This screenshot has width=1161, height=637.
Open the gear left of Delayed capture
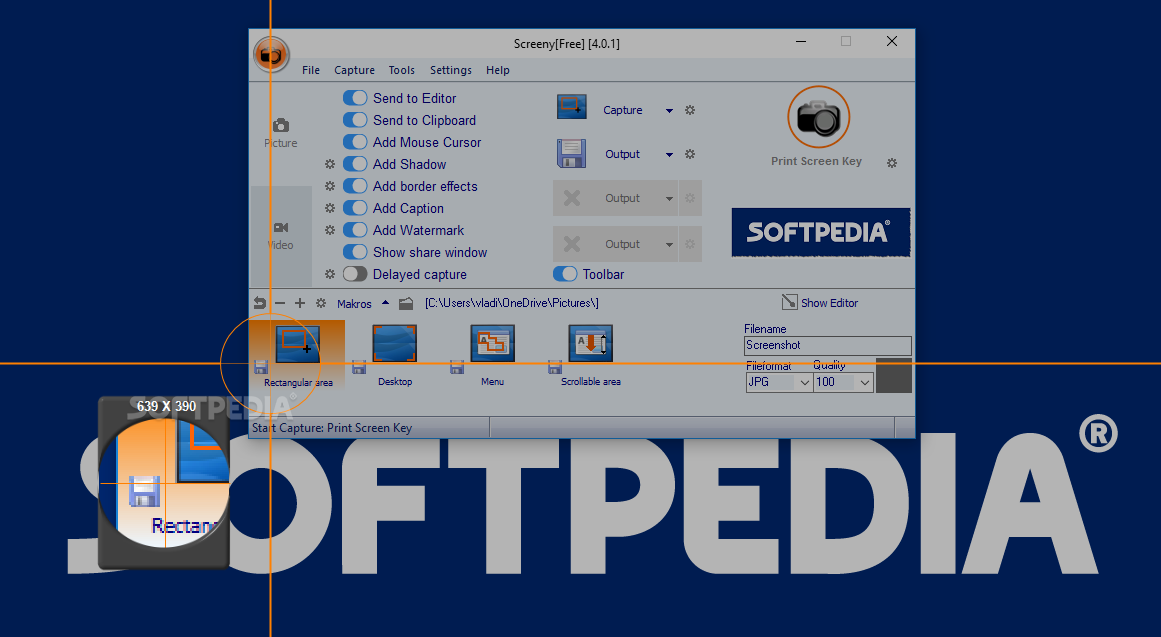tap(330, 274)
